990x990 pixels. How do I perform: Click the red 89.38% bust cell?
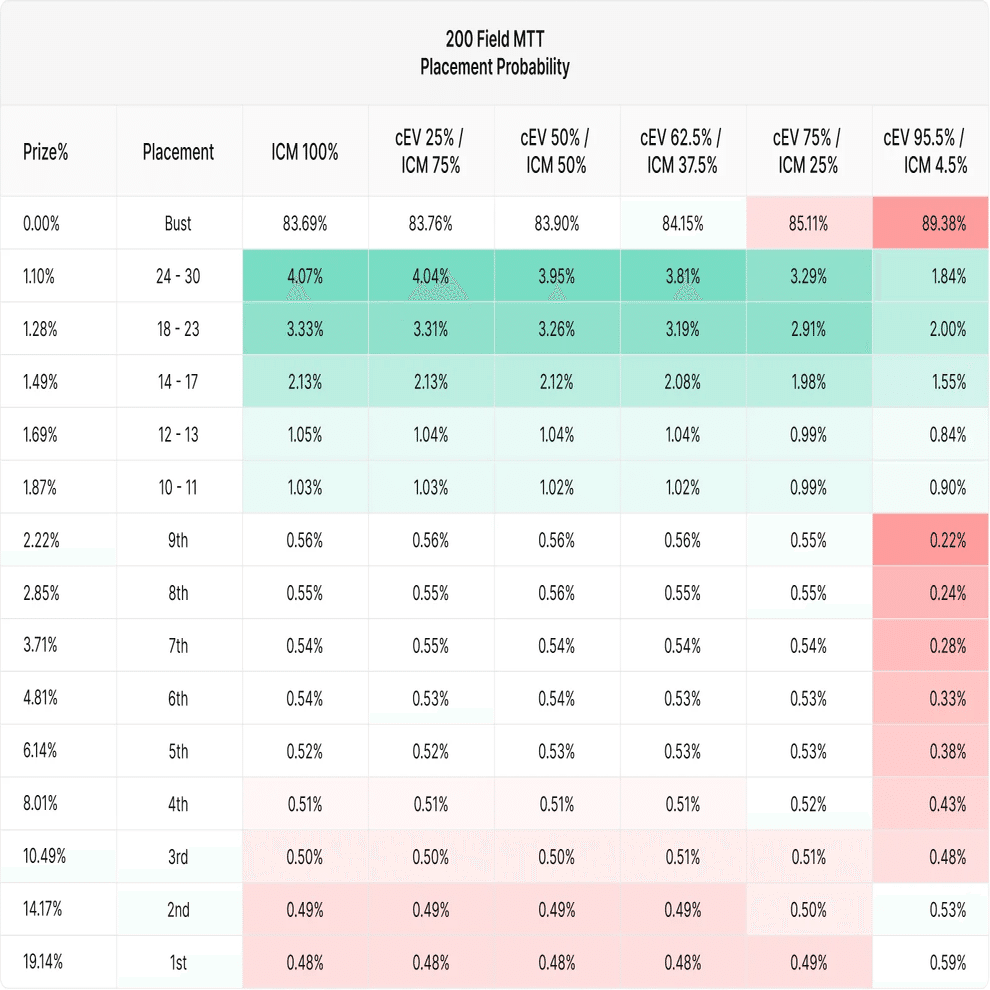coord(944,224)
